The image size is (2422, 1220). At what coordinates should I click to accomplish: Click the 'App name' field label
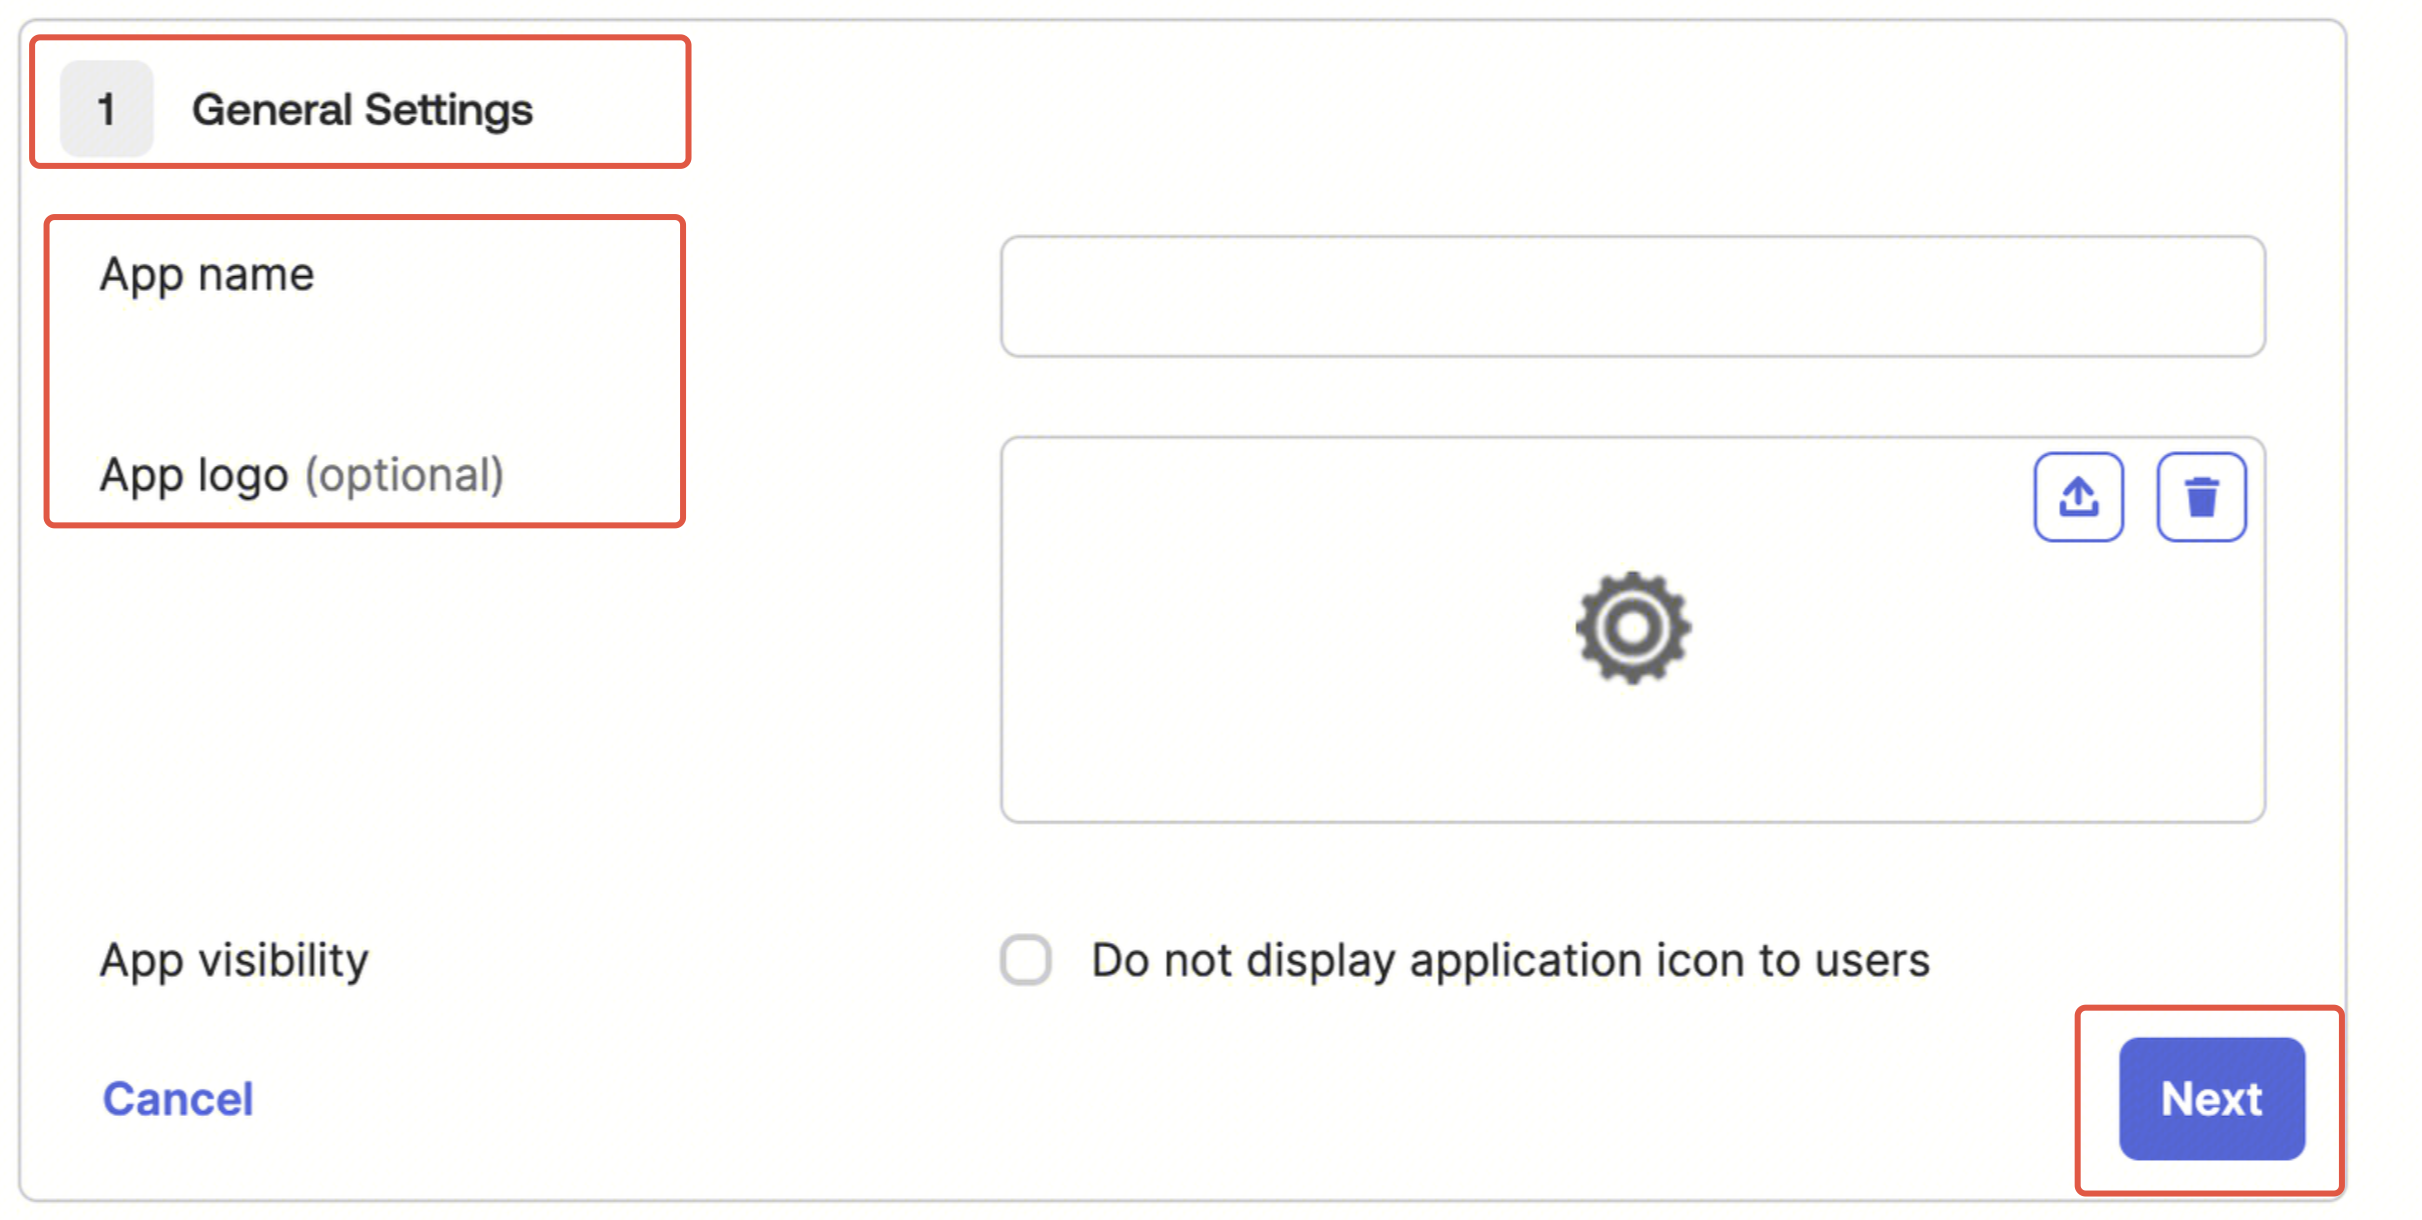click(207, 274)
